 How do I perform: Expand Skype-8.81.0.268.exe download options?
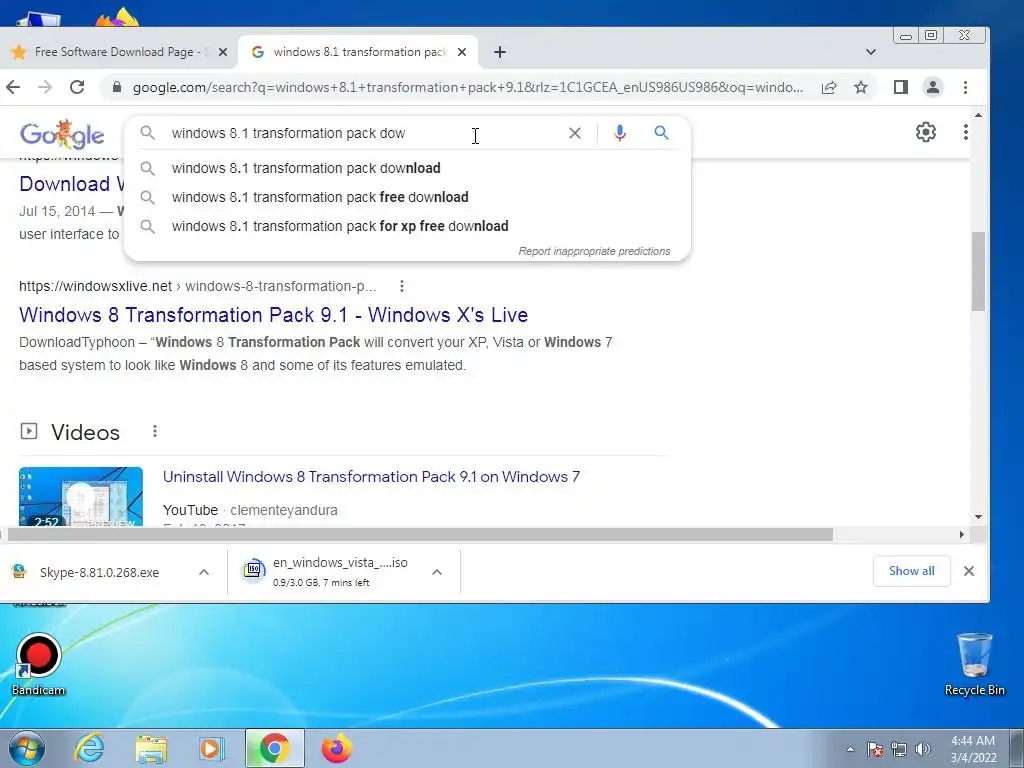[204, 572]
